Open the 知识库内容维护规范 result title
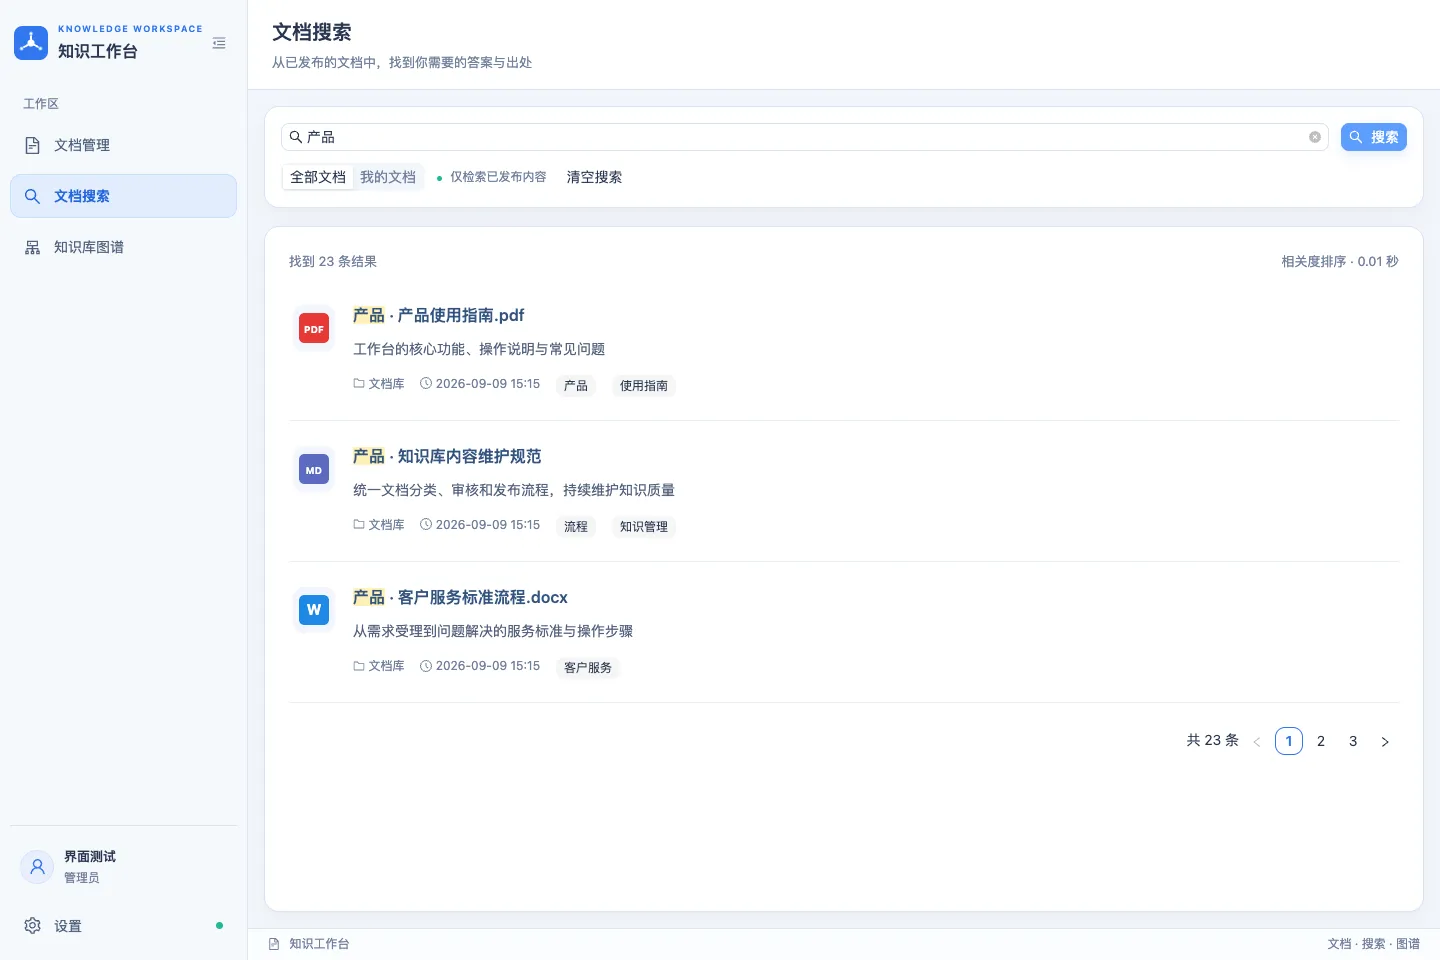The width and height of the screenshot is (1440, 960). (447, 456)
